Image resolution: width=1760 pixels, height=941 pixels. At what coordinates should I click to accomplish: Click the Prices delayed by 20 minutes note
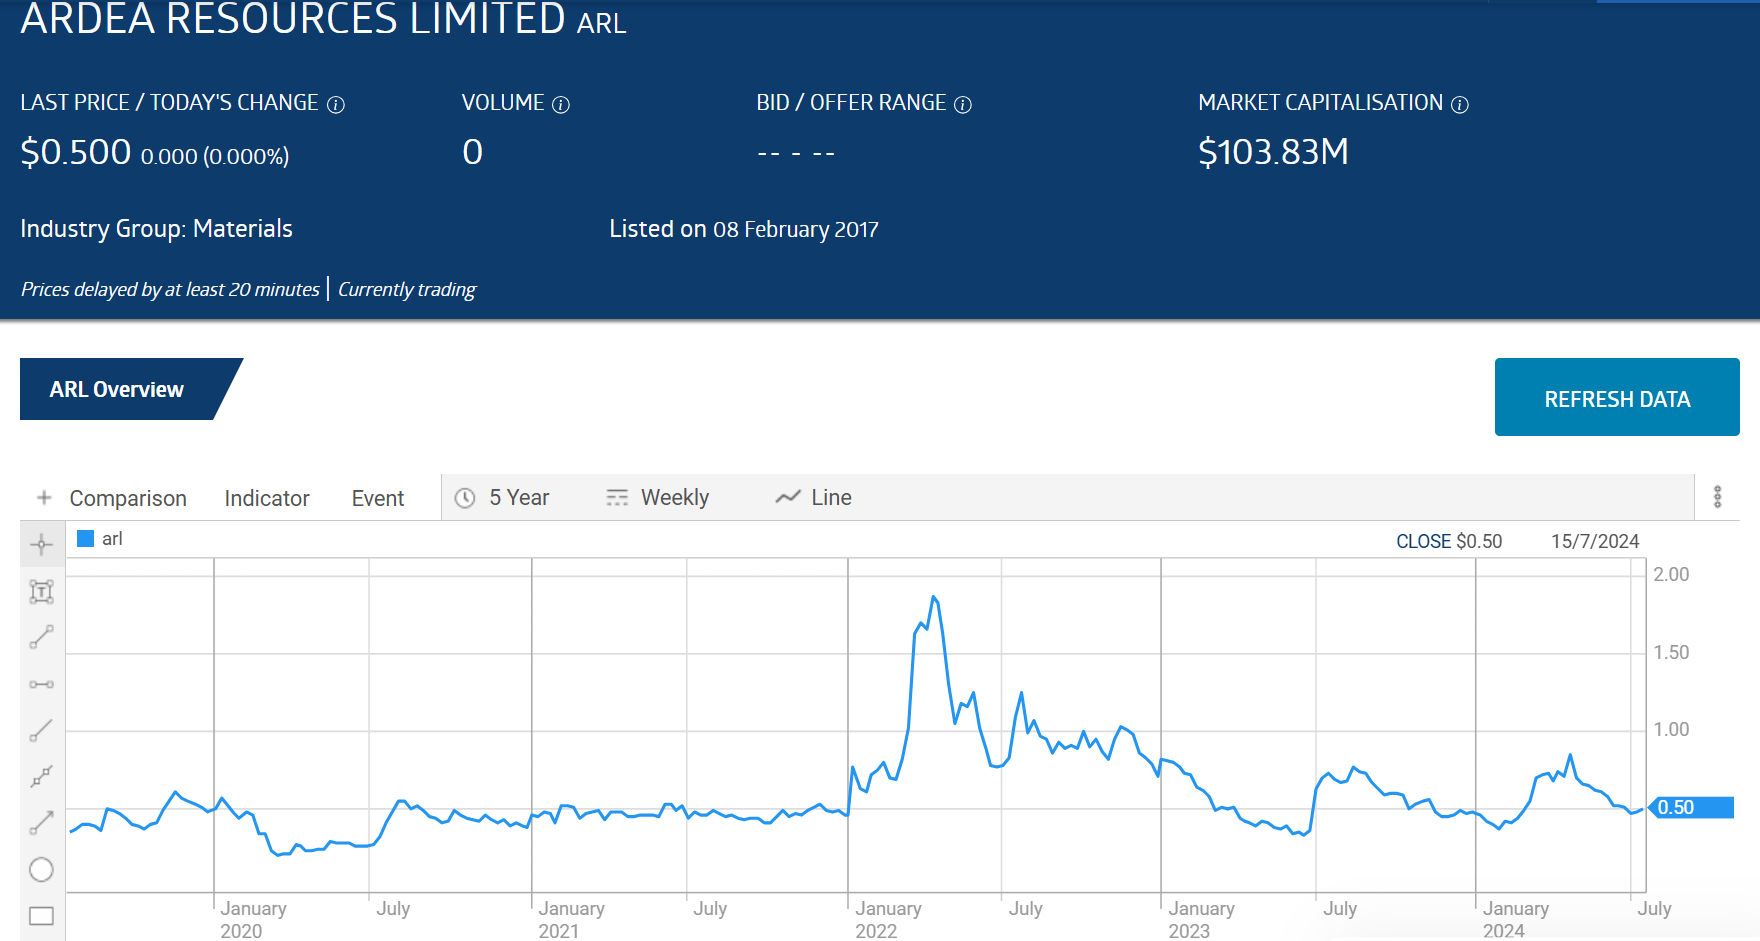pyautogui.click(x=170, y=289)
